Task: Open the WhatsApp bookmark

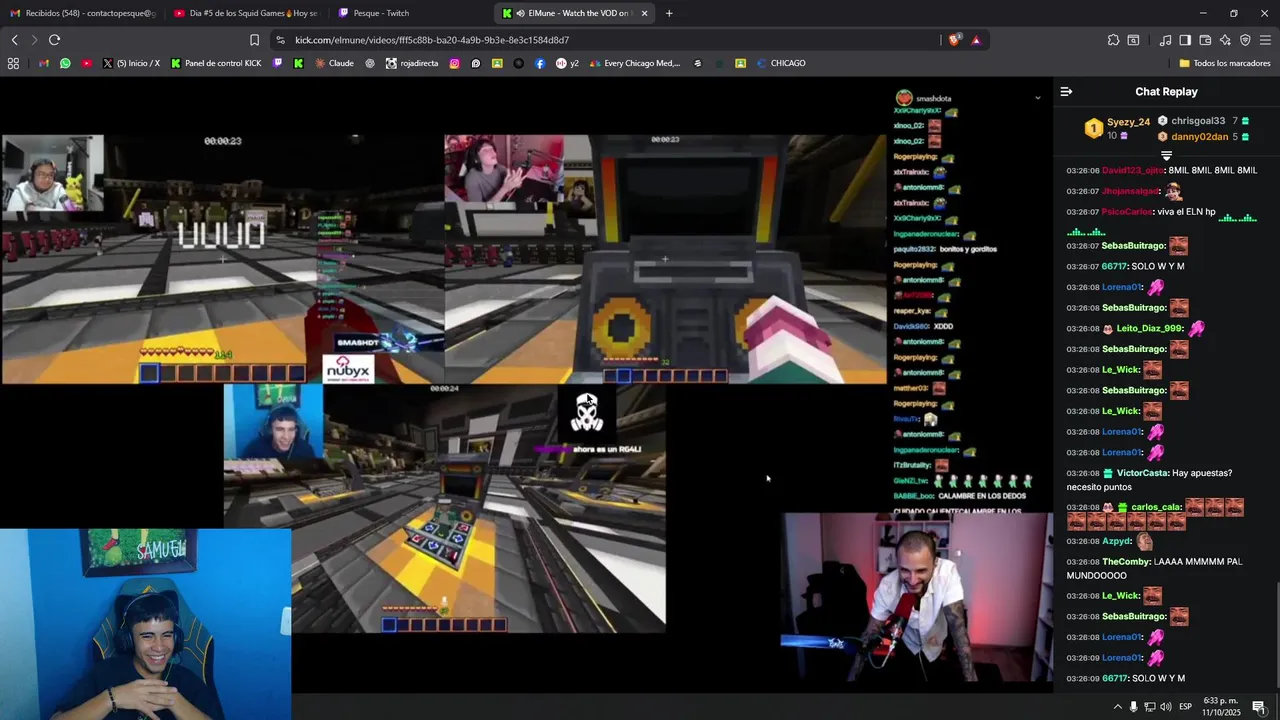Action: point(65,63)
